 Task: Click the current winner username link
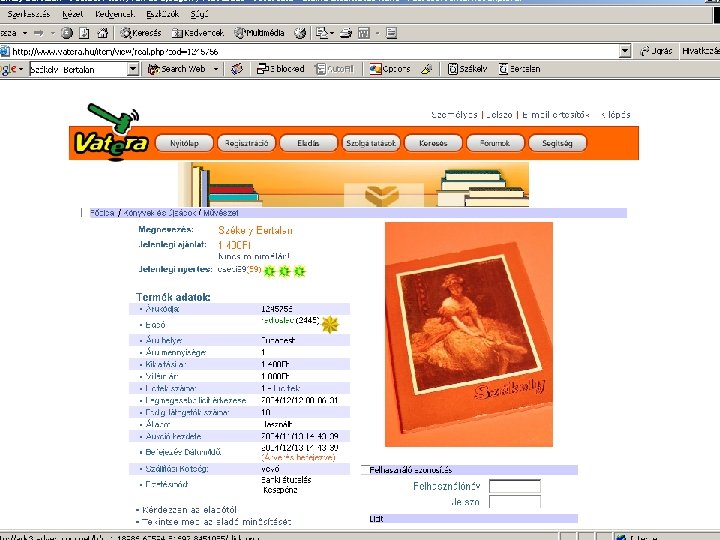tap(232, 270)
